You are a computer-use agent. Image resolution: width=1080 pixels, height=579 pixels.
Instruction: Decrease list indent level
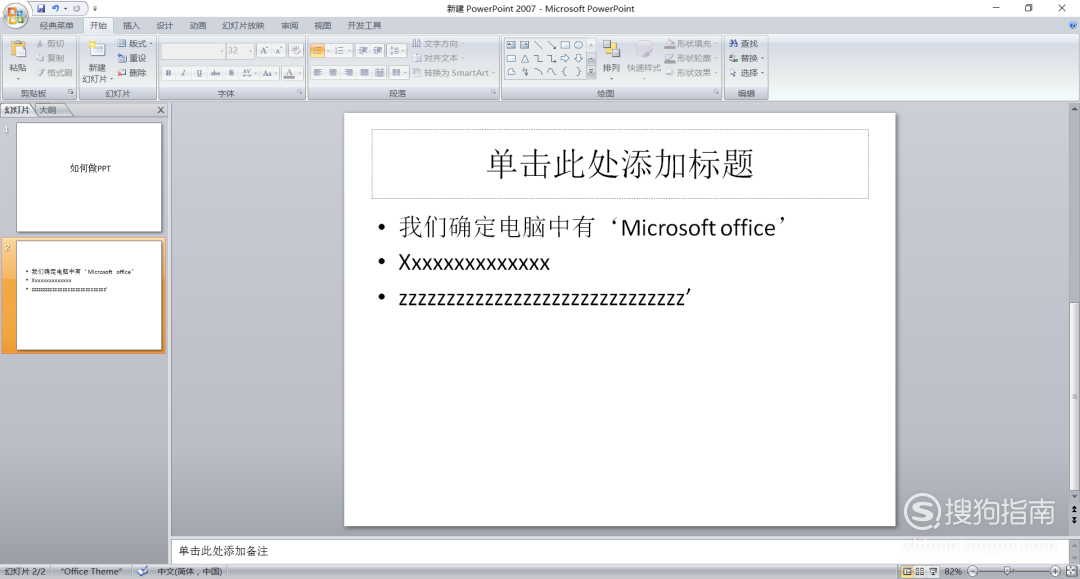pyautogui.click(x=363, y=50)
